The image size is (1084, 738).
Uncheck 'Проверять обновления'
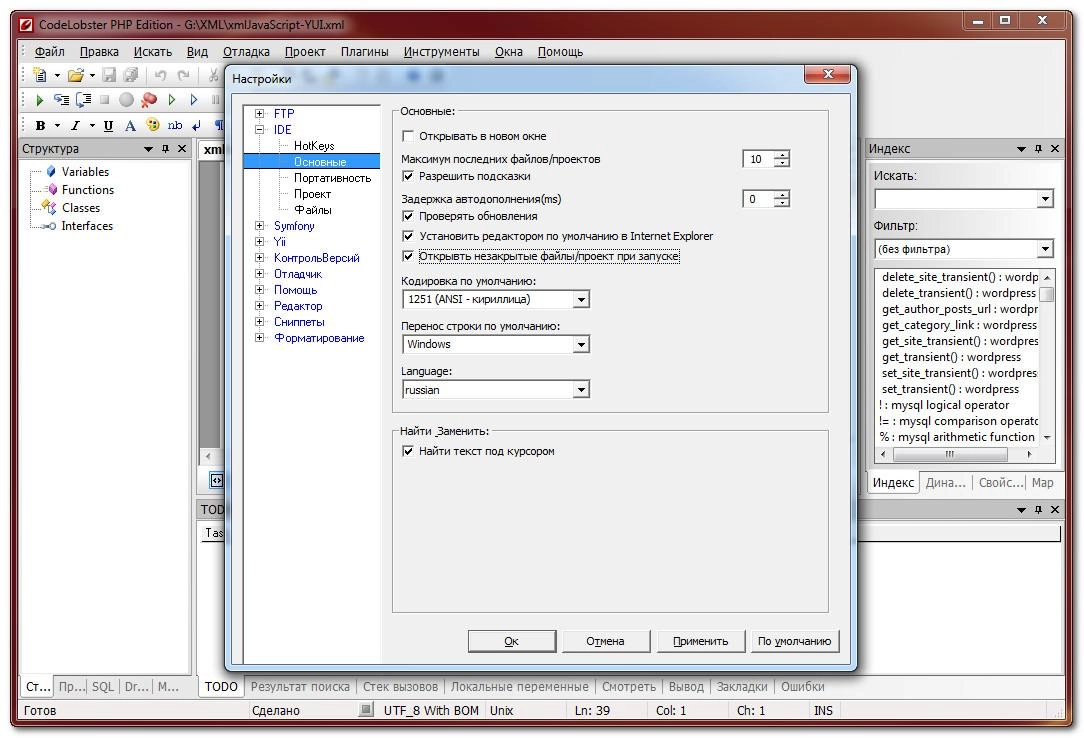(x=408, y=216)
